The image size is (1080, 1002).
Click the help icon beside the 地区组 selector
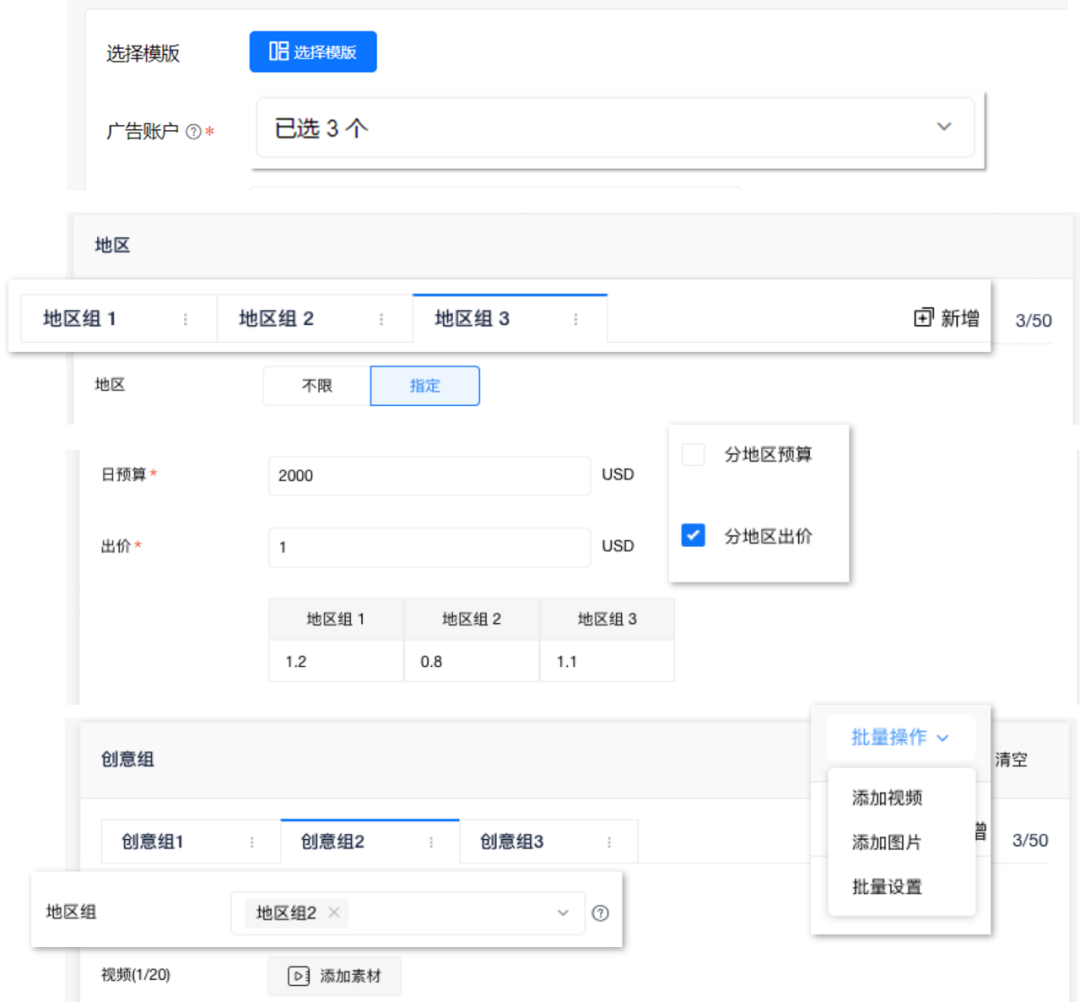(x=599, y=912)
